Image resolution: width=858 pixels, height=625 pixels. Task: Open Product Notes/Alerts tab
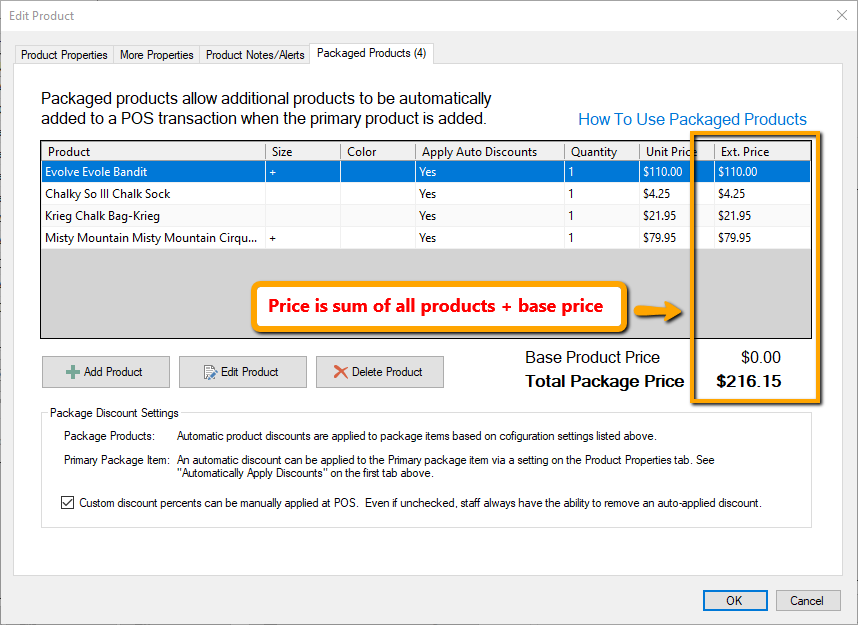click(255, 55)
